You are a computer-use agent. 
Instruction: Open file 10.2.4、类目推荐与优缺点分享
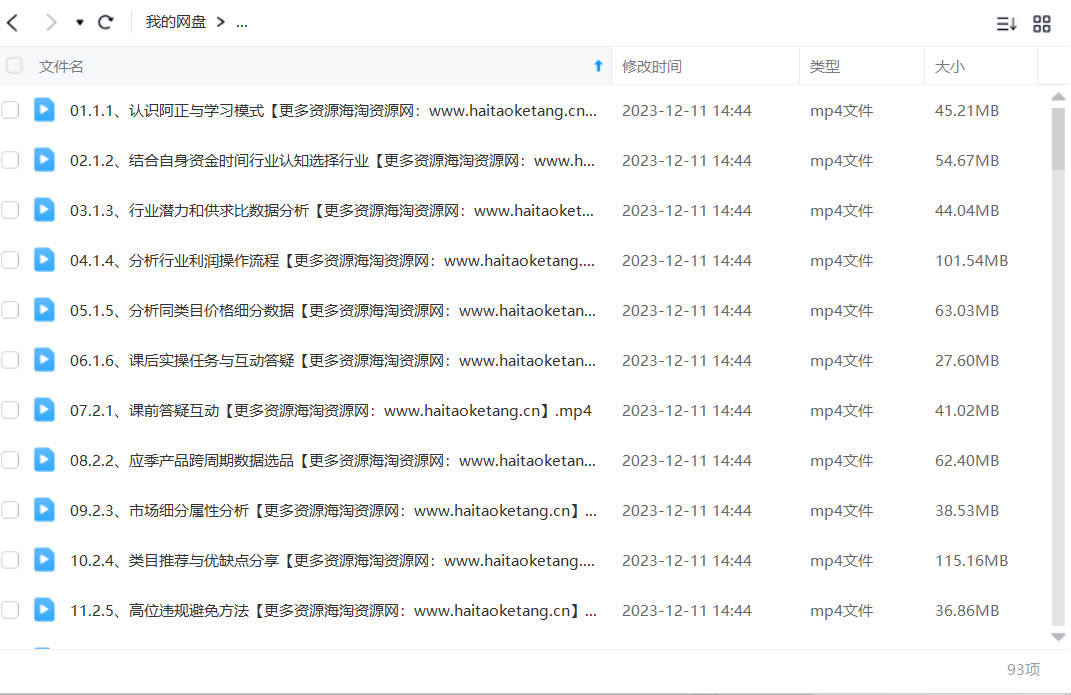(332, 561)
